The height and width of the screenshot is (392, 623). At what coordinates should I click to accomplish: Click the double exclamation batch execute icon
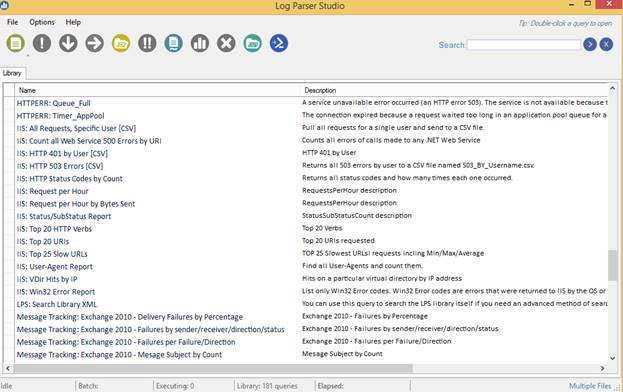pos(147,43)
